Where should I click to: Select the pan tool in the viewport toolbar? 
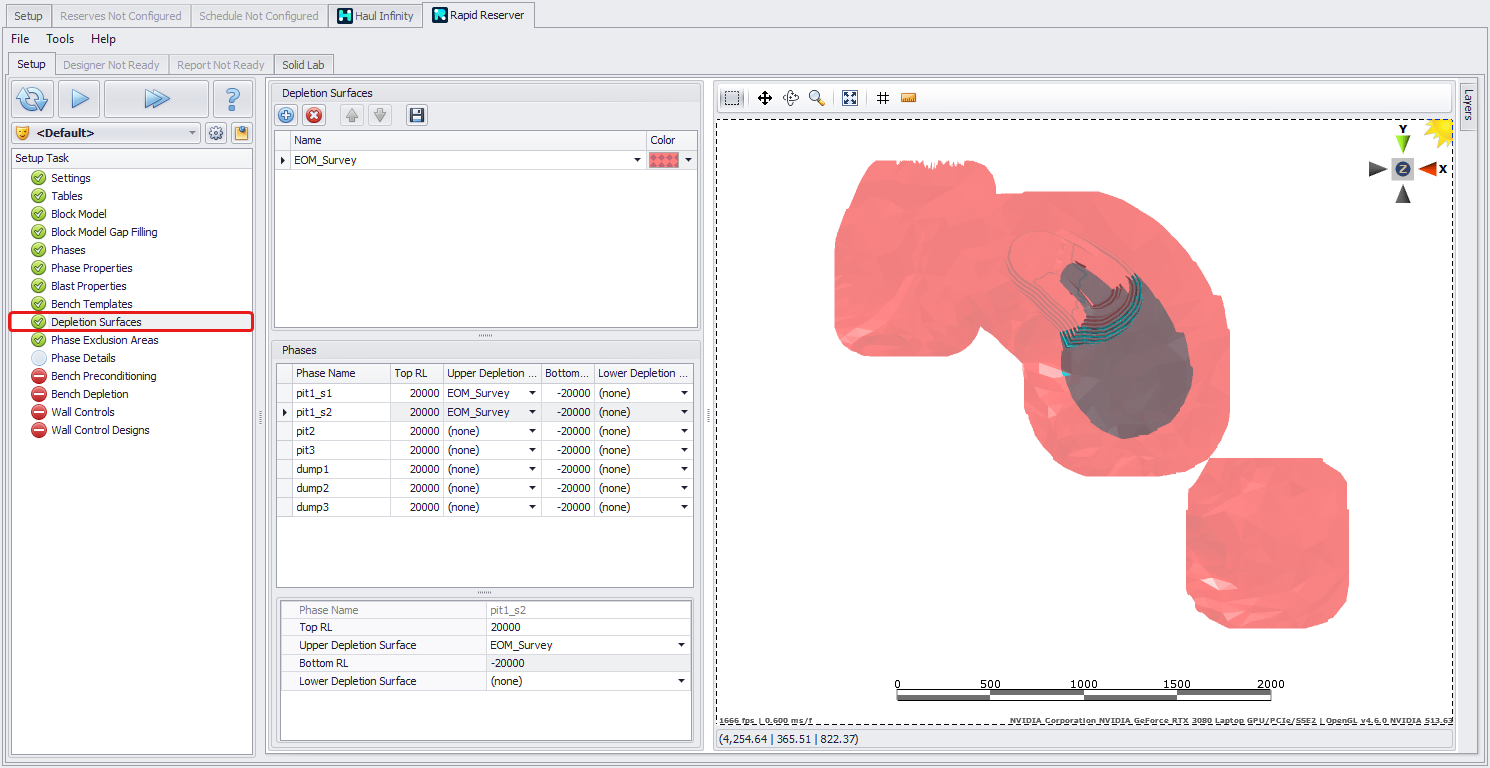click(x=765, y=98)
